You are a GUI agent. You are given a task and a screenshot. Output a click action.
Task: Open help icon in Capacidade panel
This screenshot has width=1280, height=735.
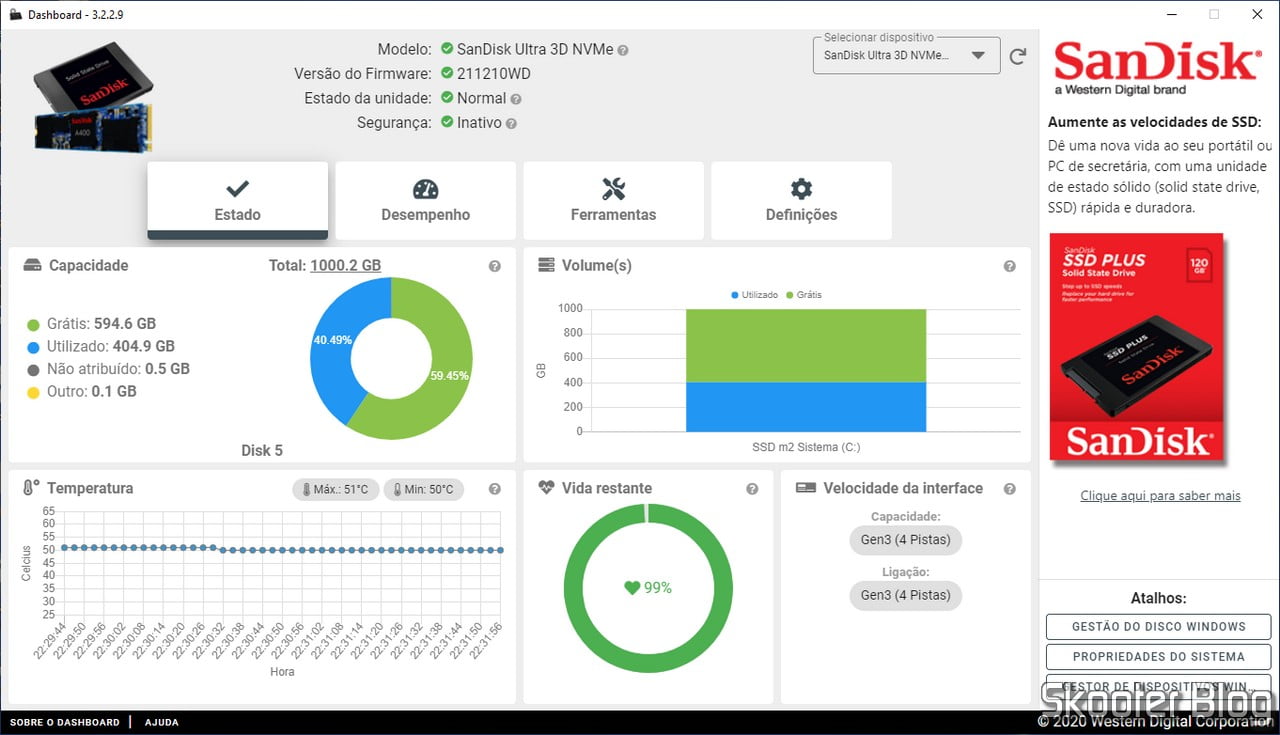[495, 267]
